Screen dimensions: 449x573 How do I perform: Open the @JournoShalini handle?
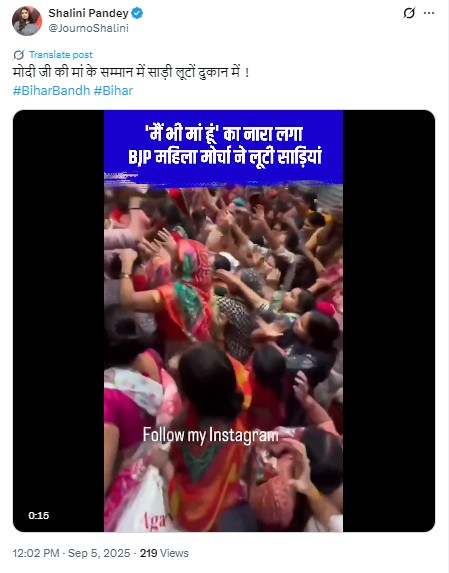(x=88, y=28)
